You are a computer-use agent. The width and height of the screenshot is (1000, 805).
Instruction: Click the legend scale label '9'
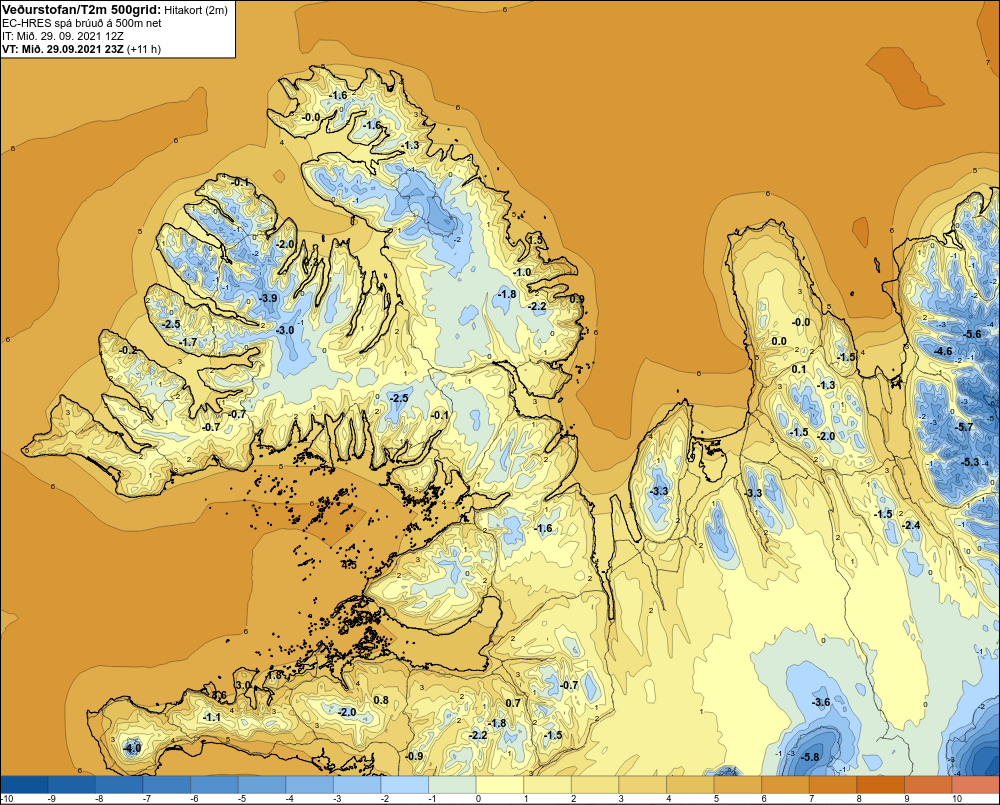click(906, 799)
